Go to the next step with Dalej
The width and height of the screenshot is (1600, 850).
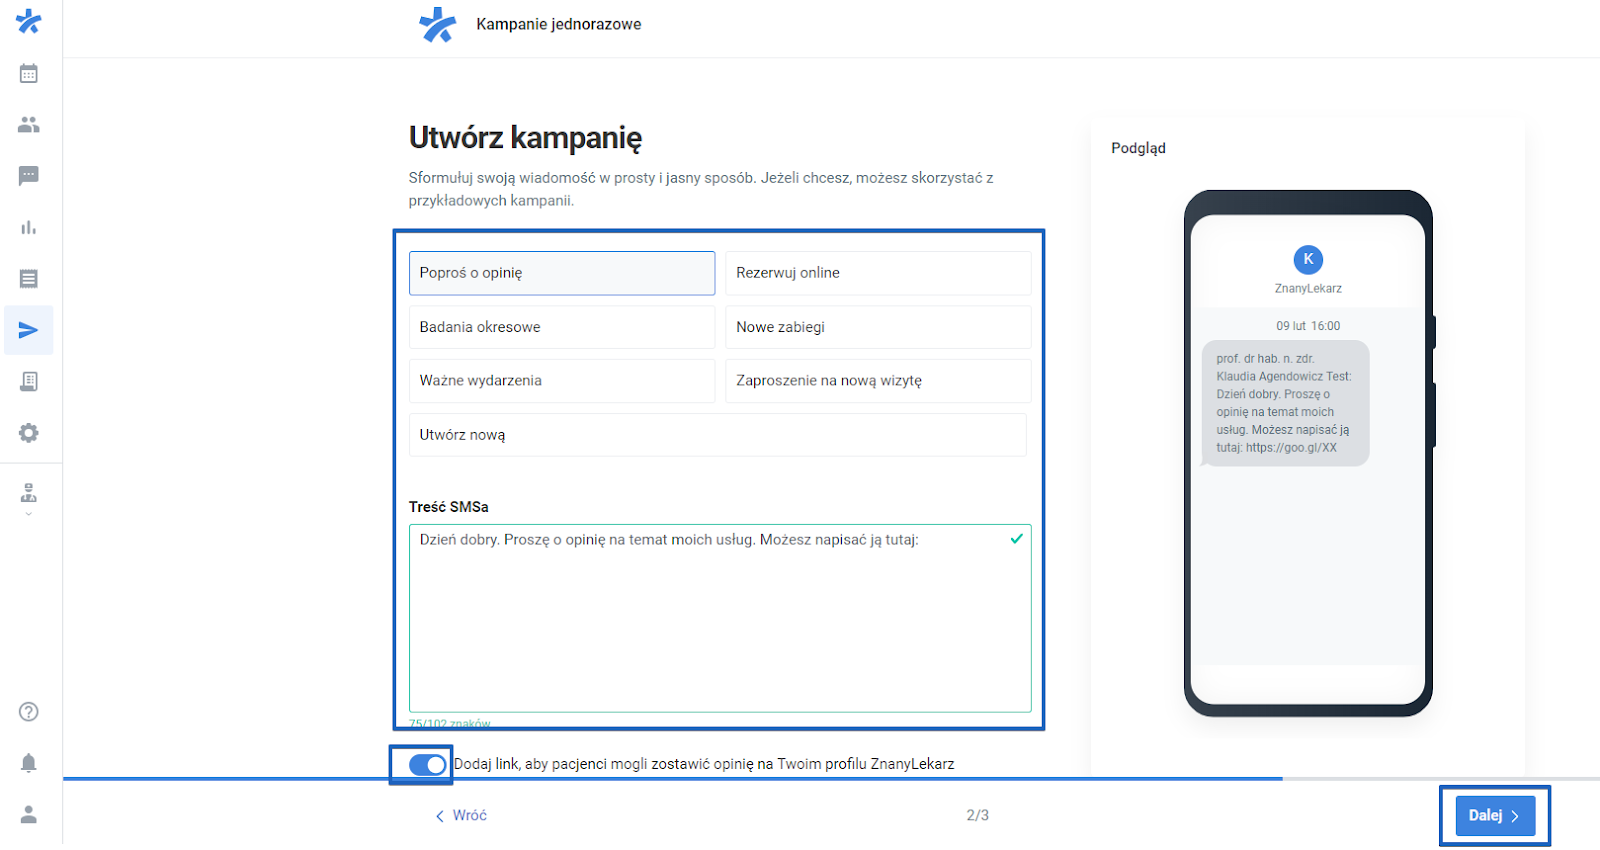[1495, 816]
